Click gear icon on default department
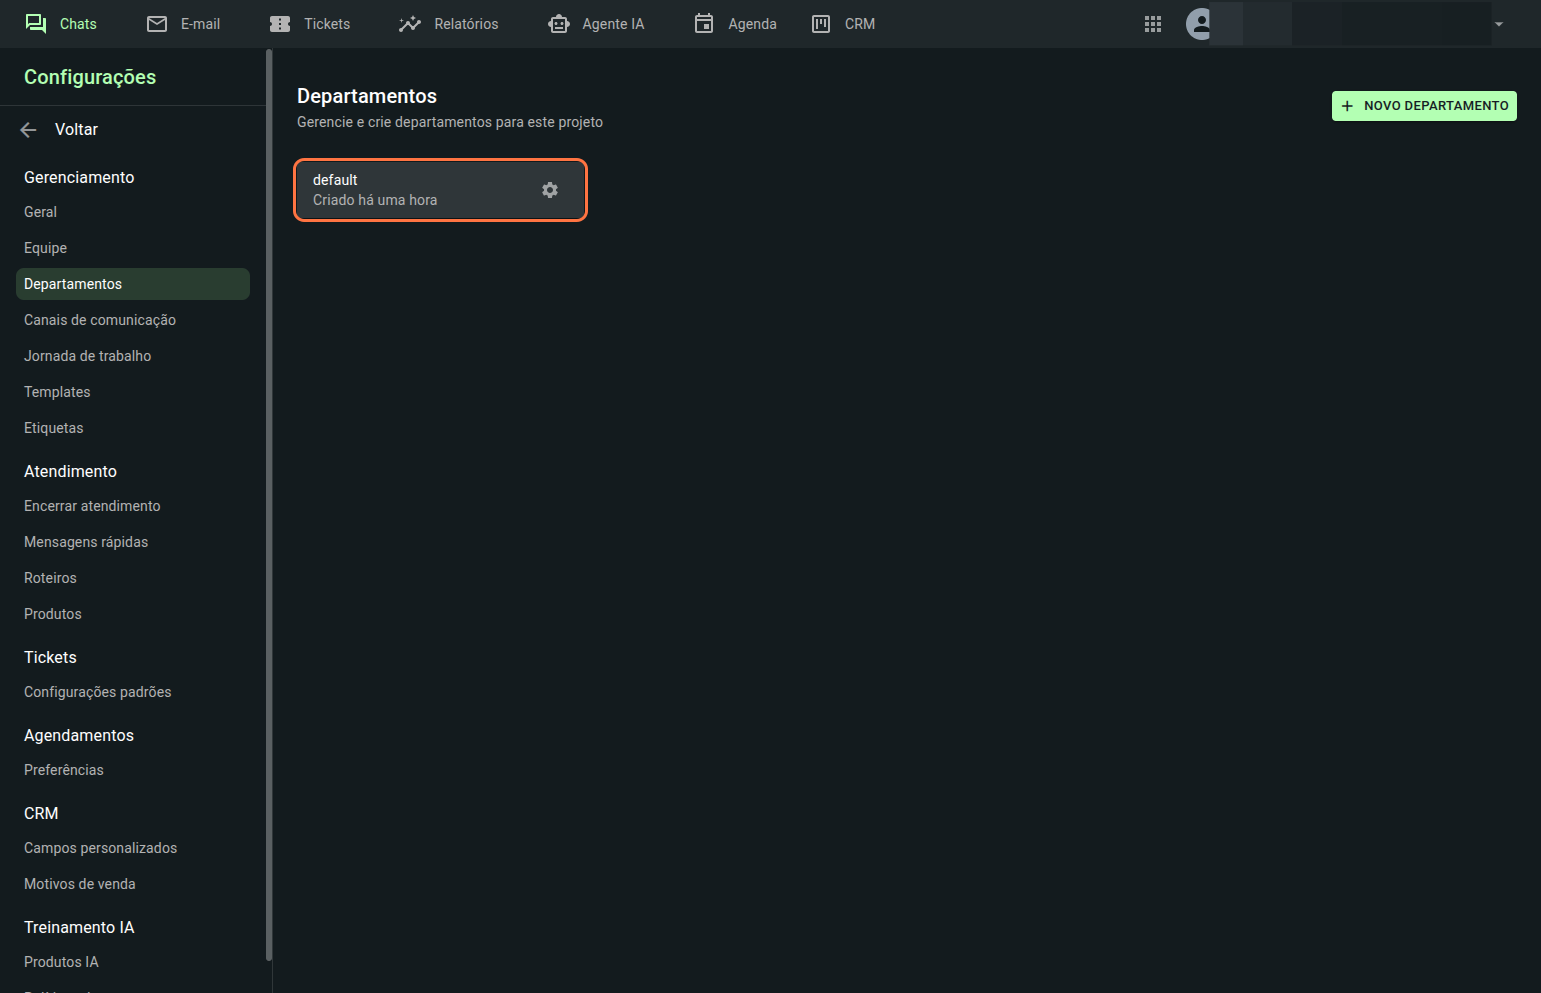Viewport: 1541px width, 993px height. pos(550,190)
